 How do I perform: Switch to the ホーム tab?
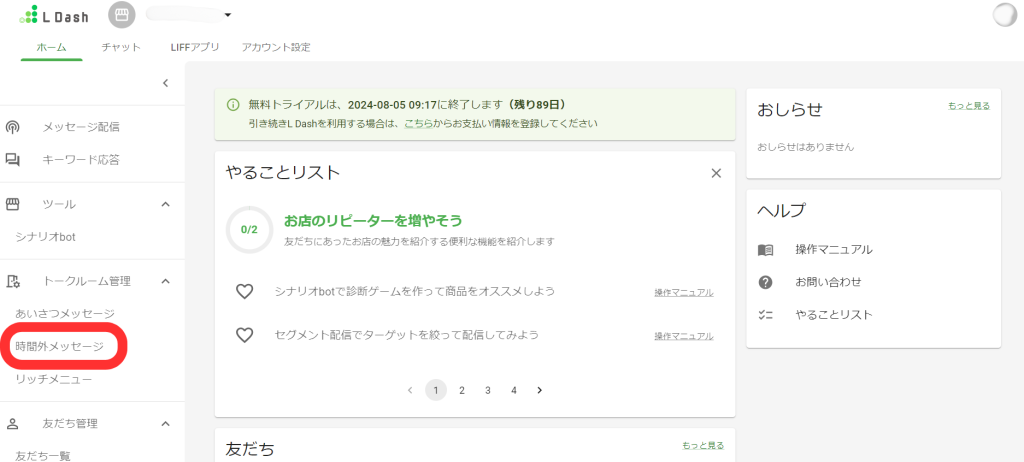52,47
